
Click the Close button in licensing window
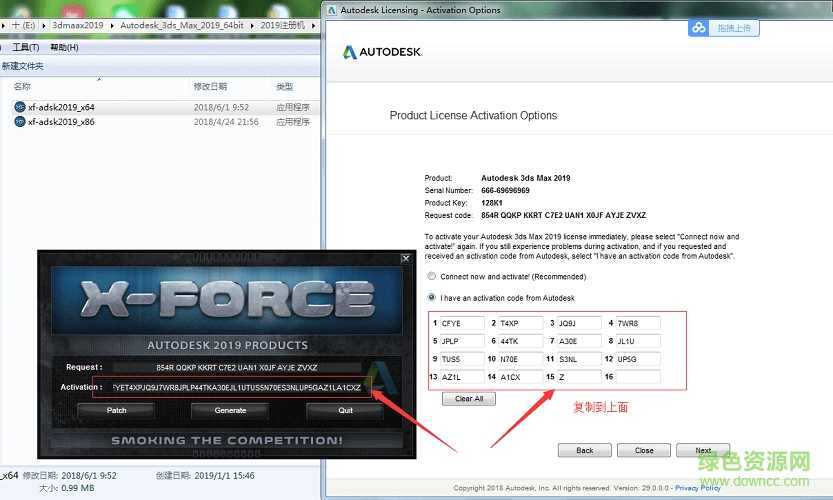(644, 450)
